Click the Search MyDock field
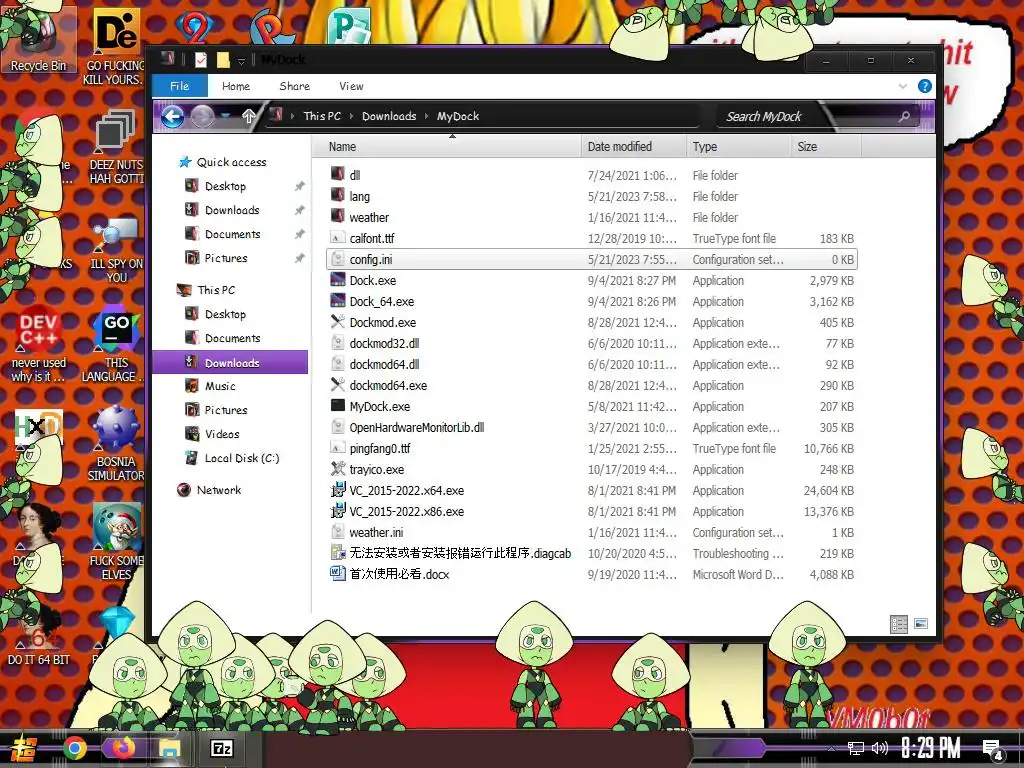1024x768 pixels. [810, 117]
